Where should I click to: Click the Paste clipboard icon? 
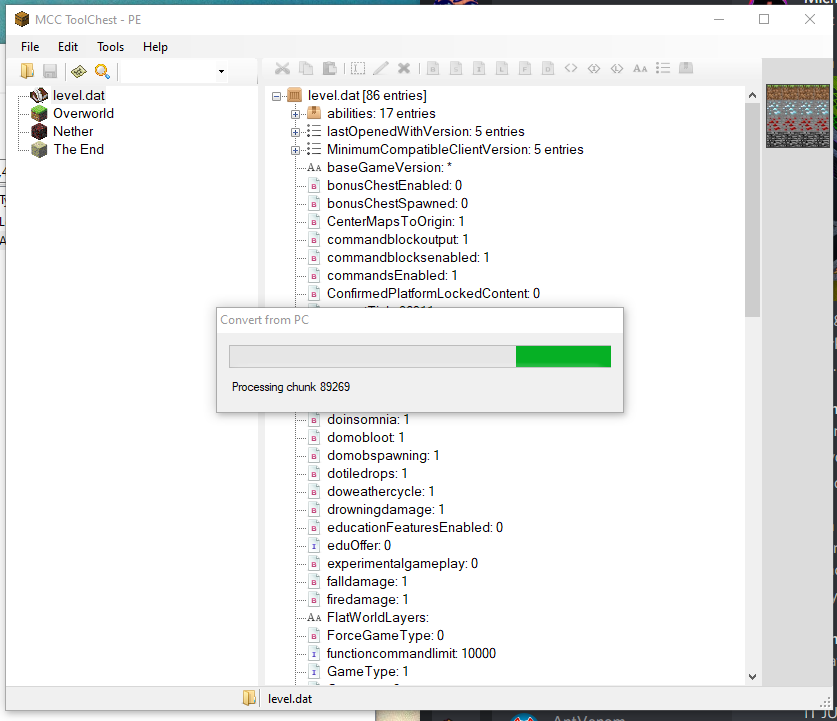329,68
